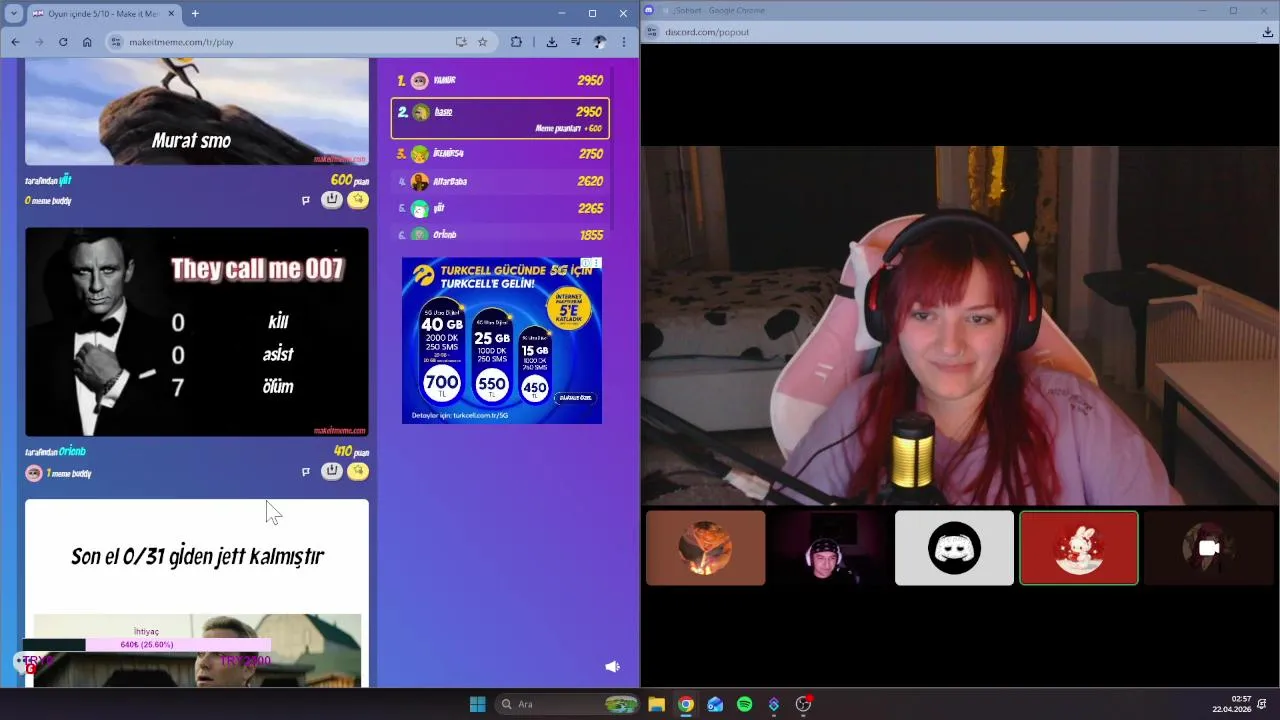Click the meme buddy avatar under 007 meme
The height and width of the screenshot is (720, 1280).
point(34,473)
